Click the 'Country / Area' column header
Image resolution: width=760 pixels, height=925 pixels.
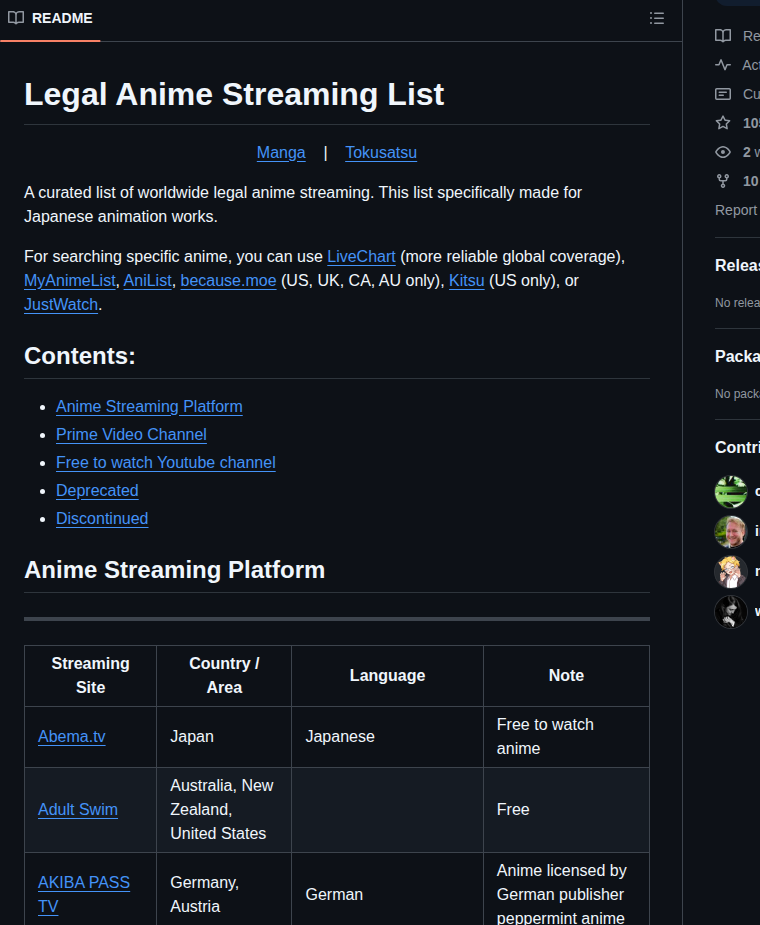(x=224, y=675)
